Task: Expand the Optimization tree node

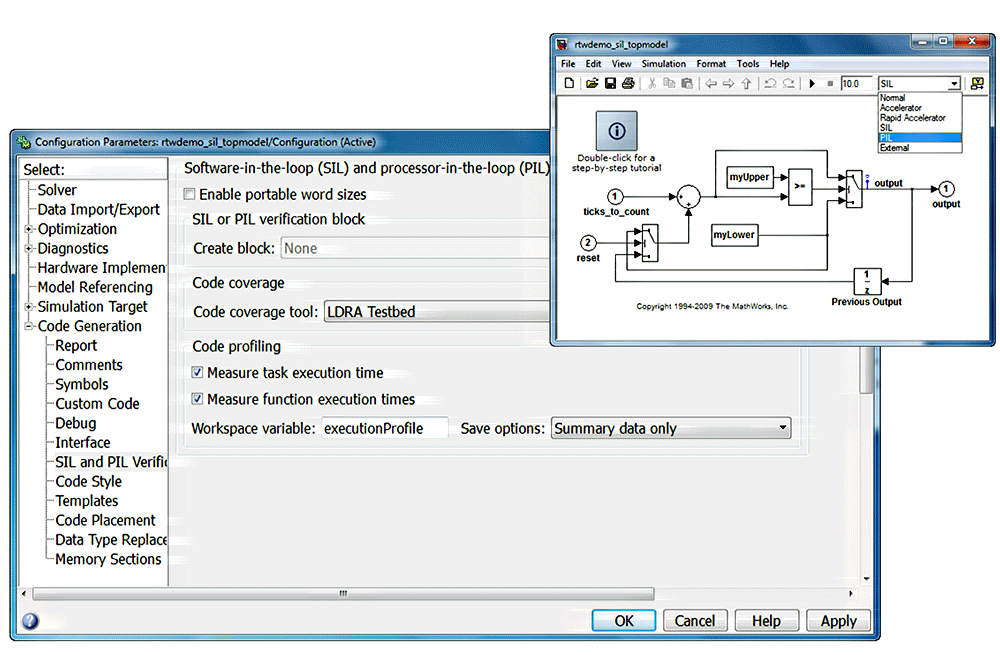Action: 29,229
